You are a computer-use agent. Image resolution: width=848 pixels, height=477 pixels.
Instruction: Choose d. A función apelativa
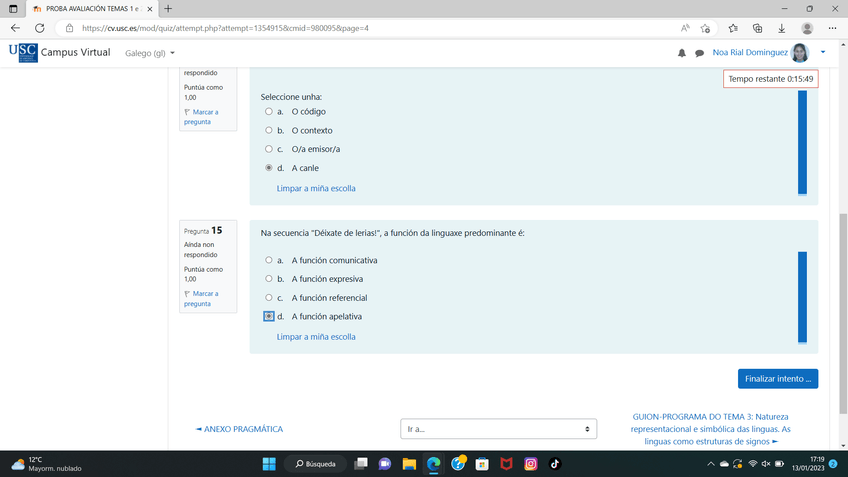(269, 316)
